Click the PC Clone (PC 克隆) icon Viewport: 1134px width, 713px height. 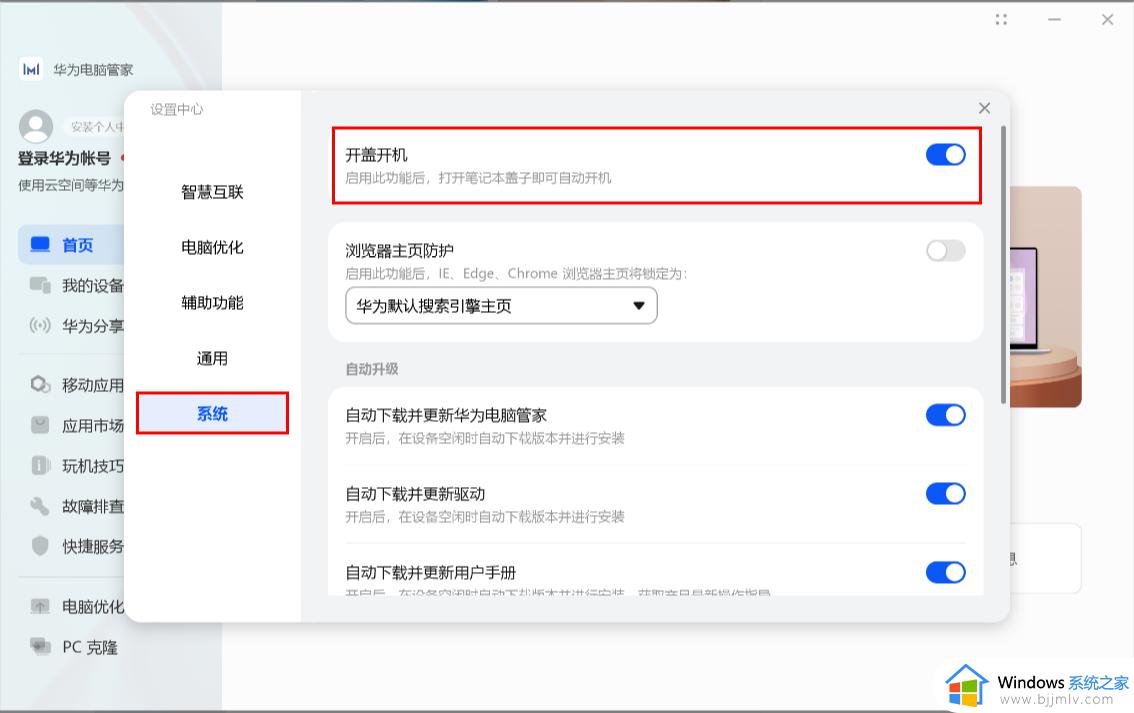(x=40, y=646)
